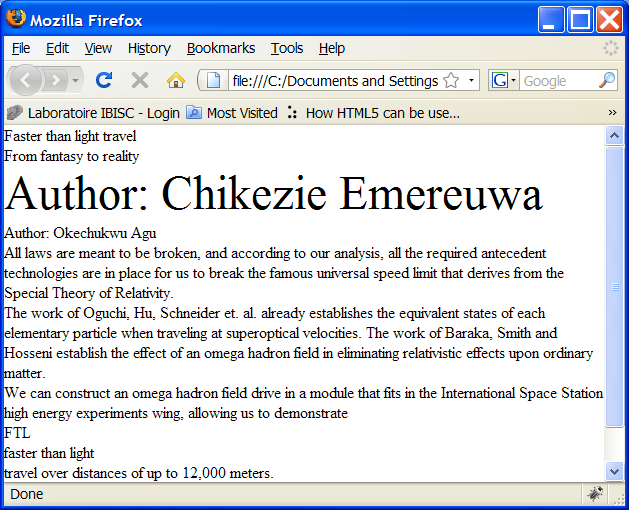The height and width of the screenshot is (510, 629).
Task: Maximize the Firefox window
Action: (580, 19)
